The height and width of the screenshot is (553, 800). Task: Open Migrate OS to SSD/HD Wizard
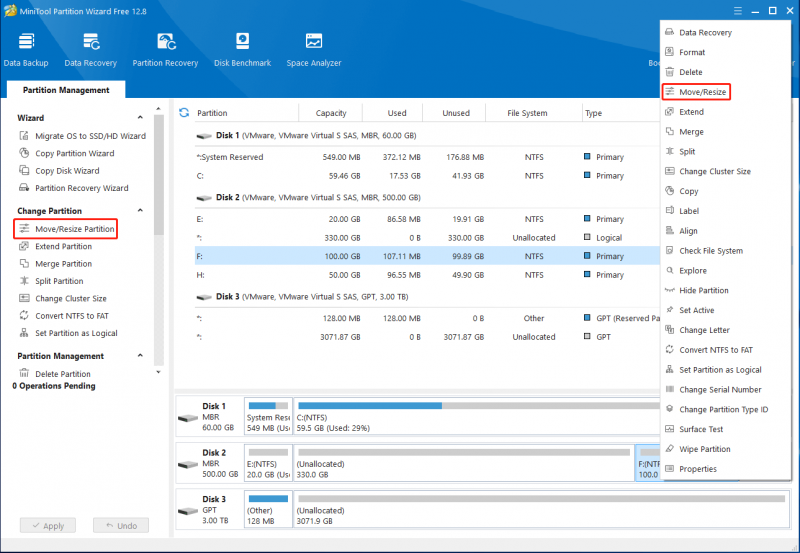(90, 136)
